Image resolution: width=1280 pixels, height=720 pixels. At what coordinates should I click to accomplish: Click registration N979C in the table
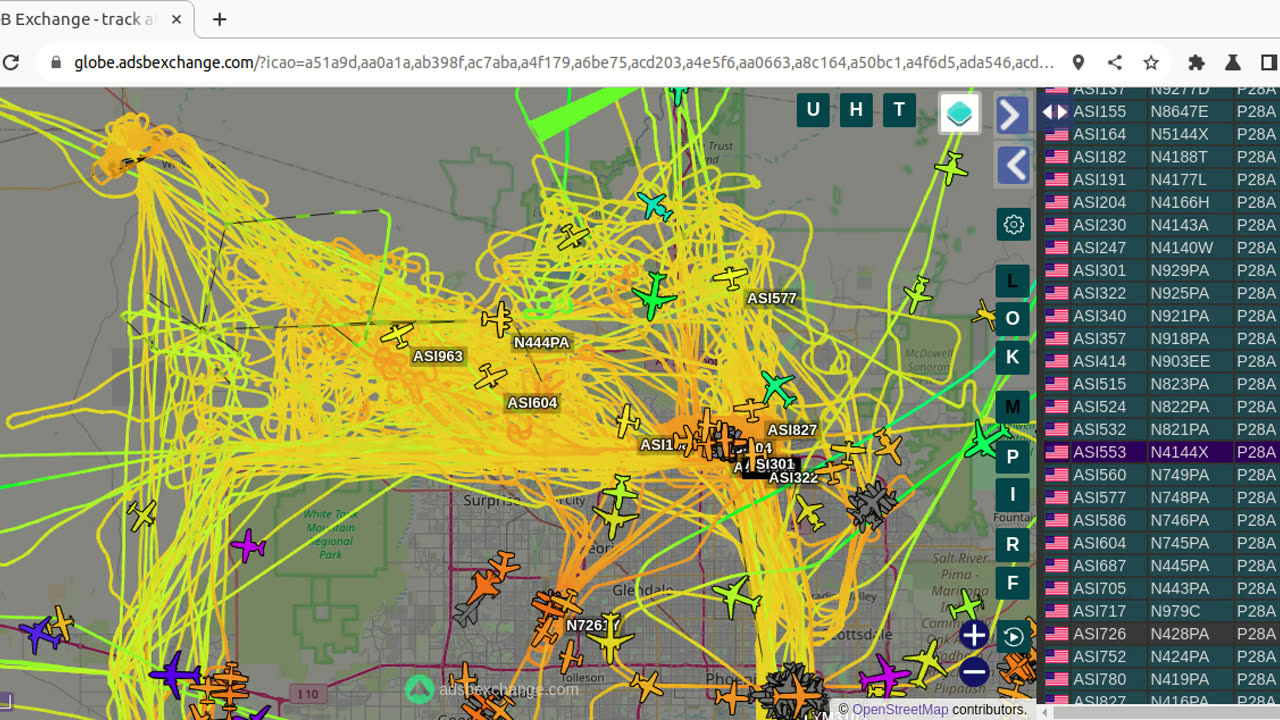tap(1175, 611)
